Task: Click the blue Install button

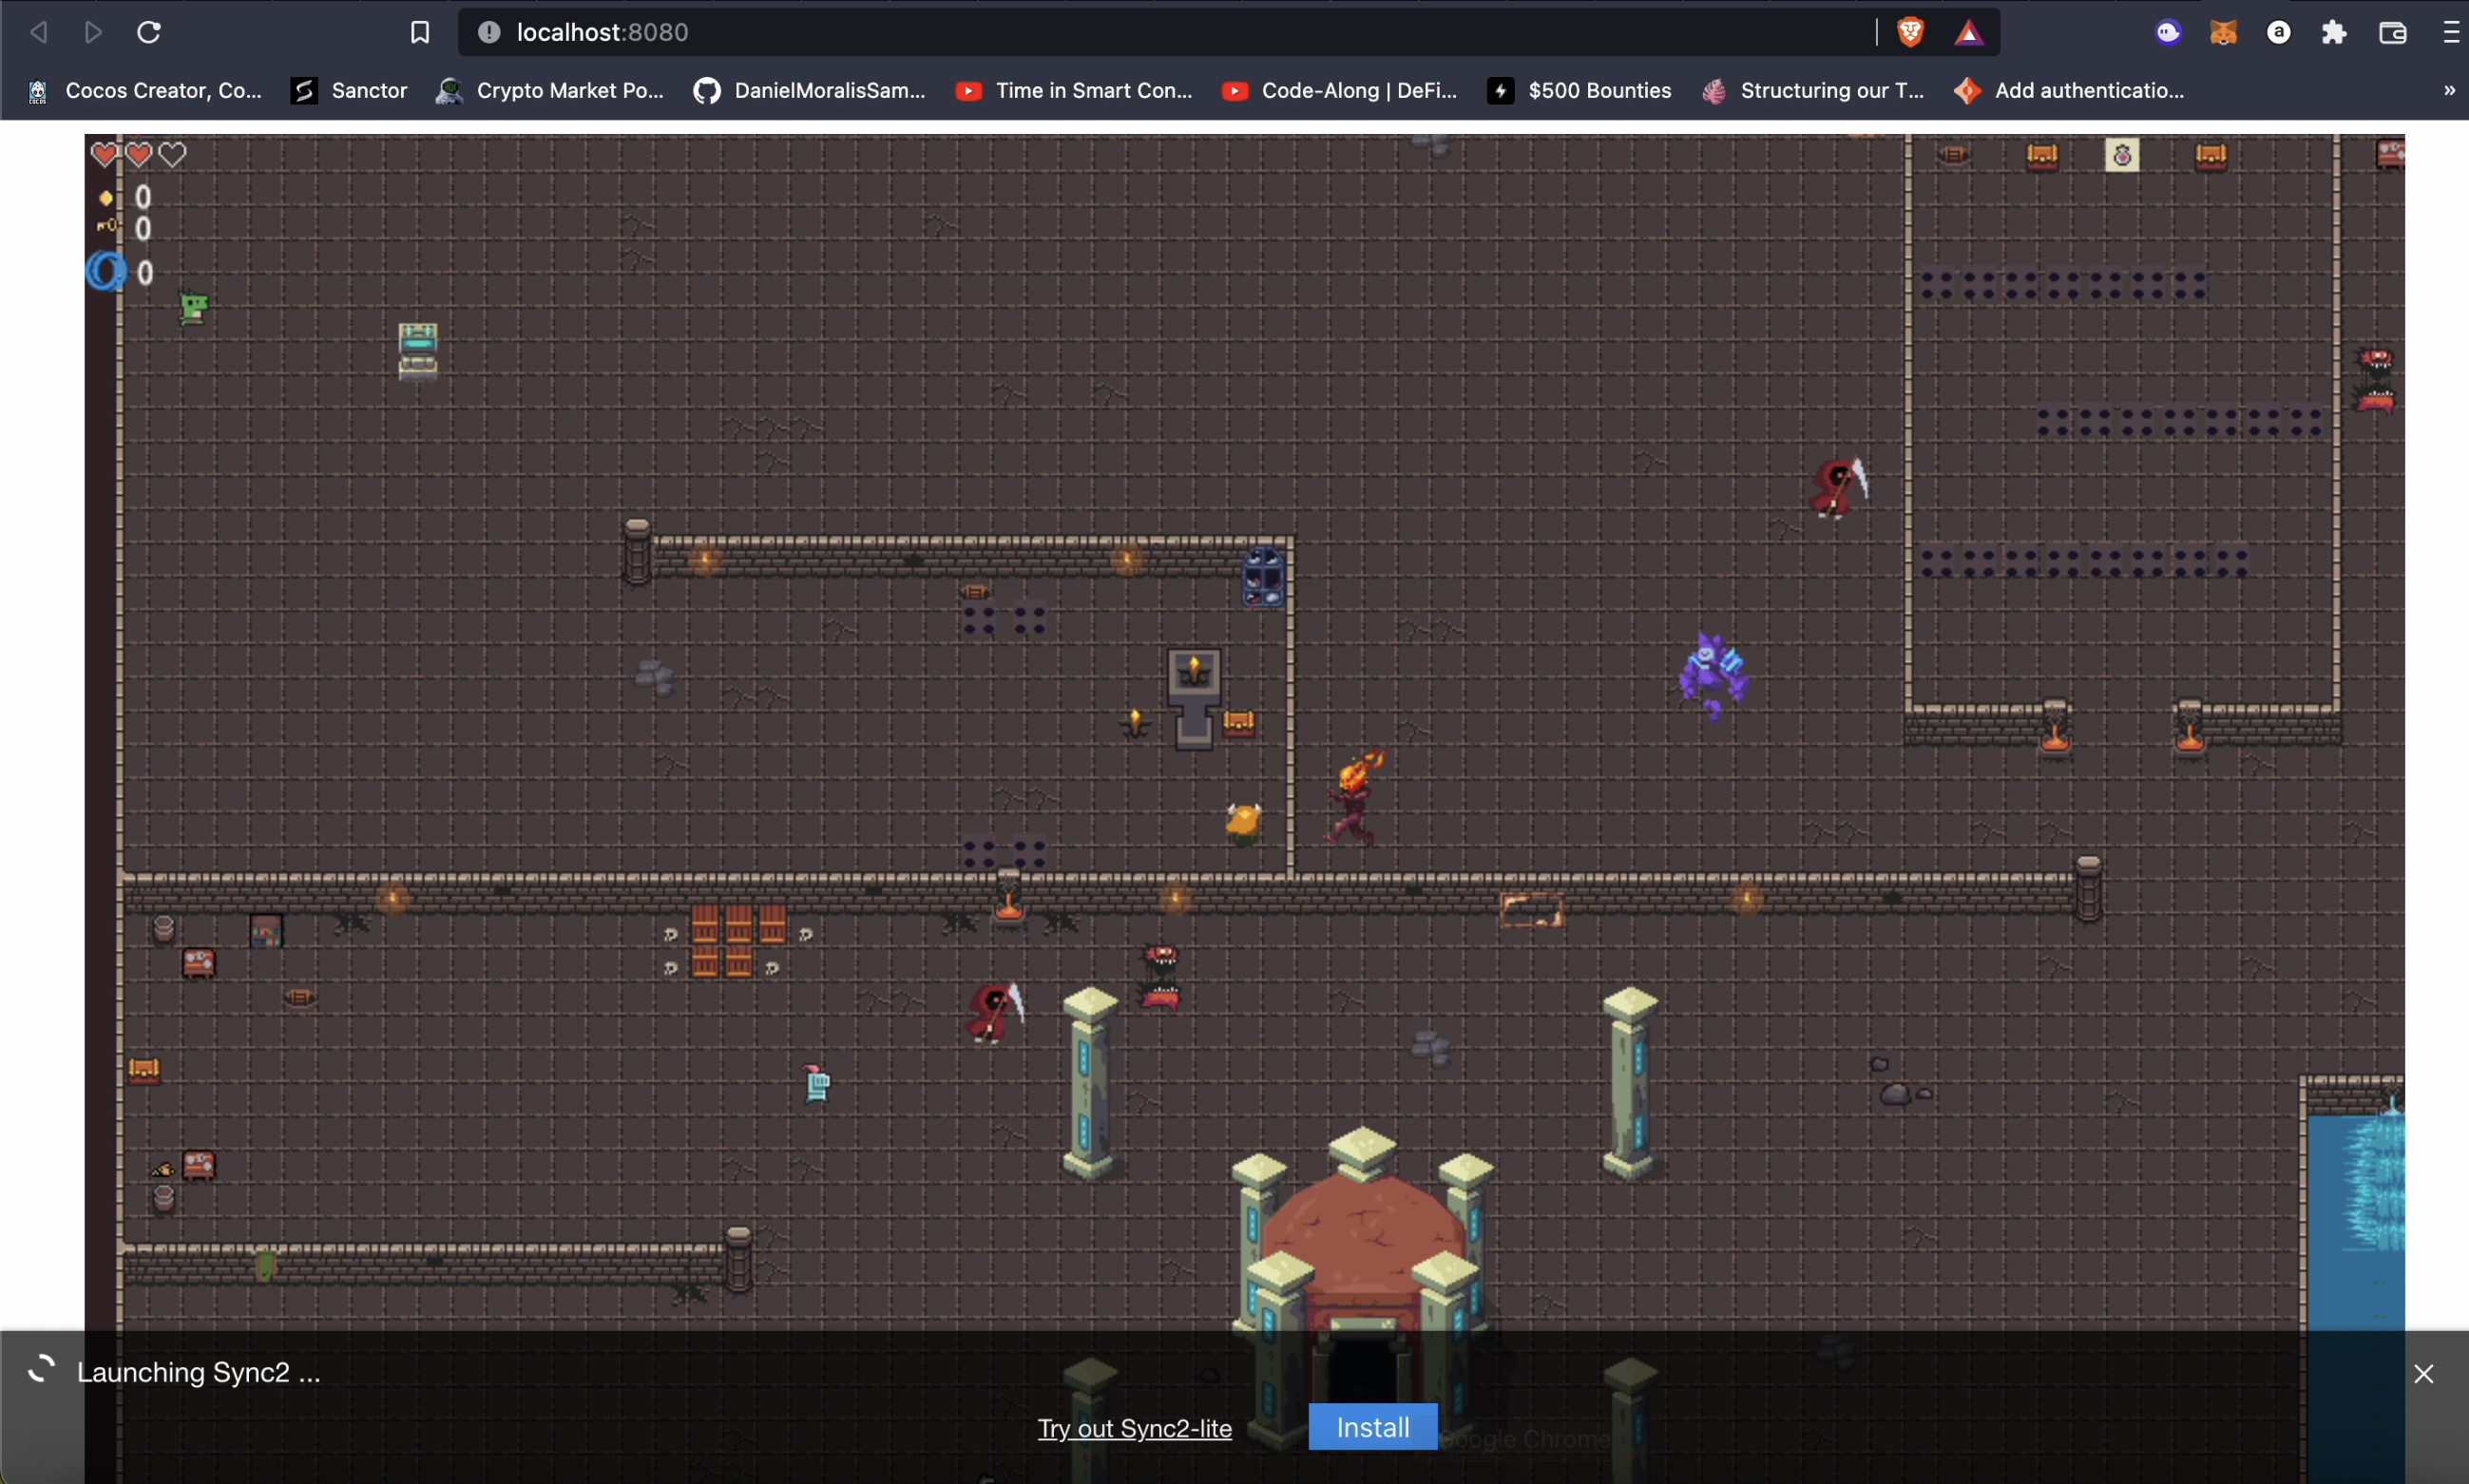Action: (x=1372, y=1427)
